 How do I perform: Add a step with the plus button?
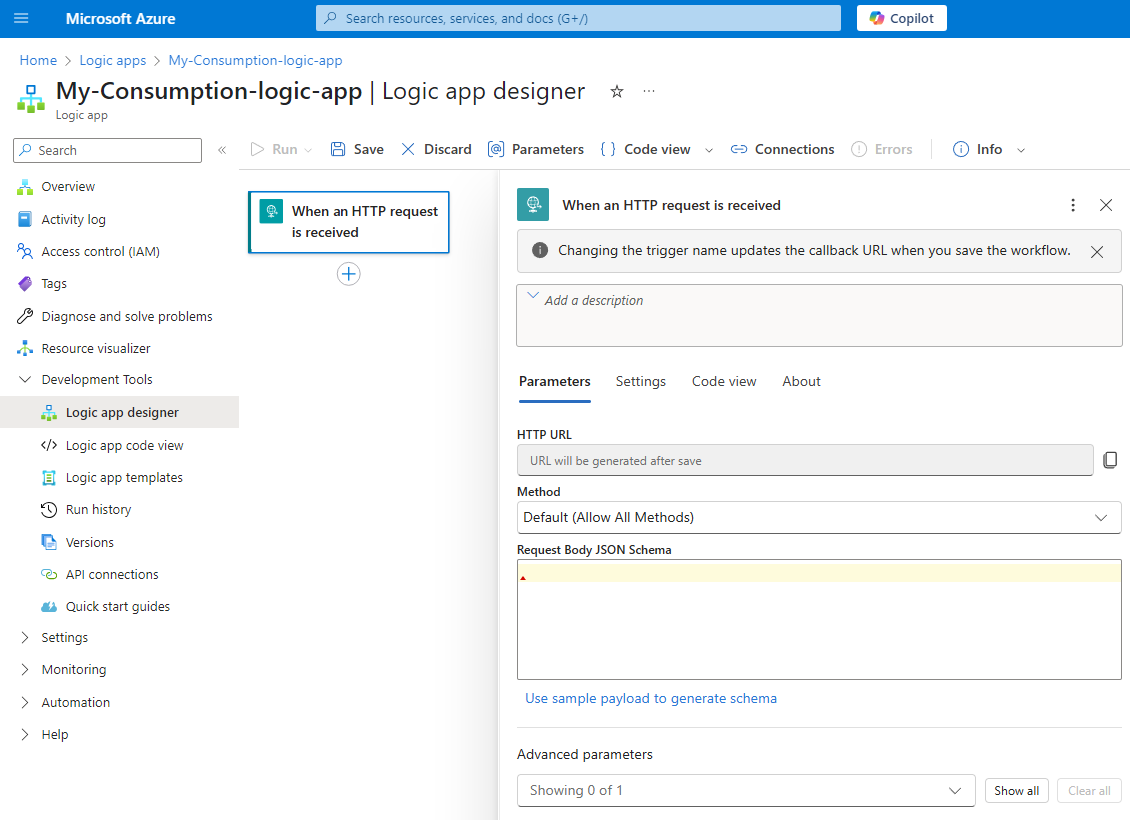(x=349, y=274)
